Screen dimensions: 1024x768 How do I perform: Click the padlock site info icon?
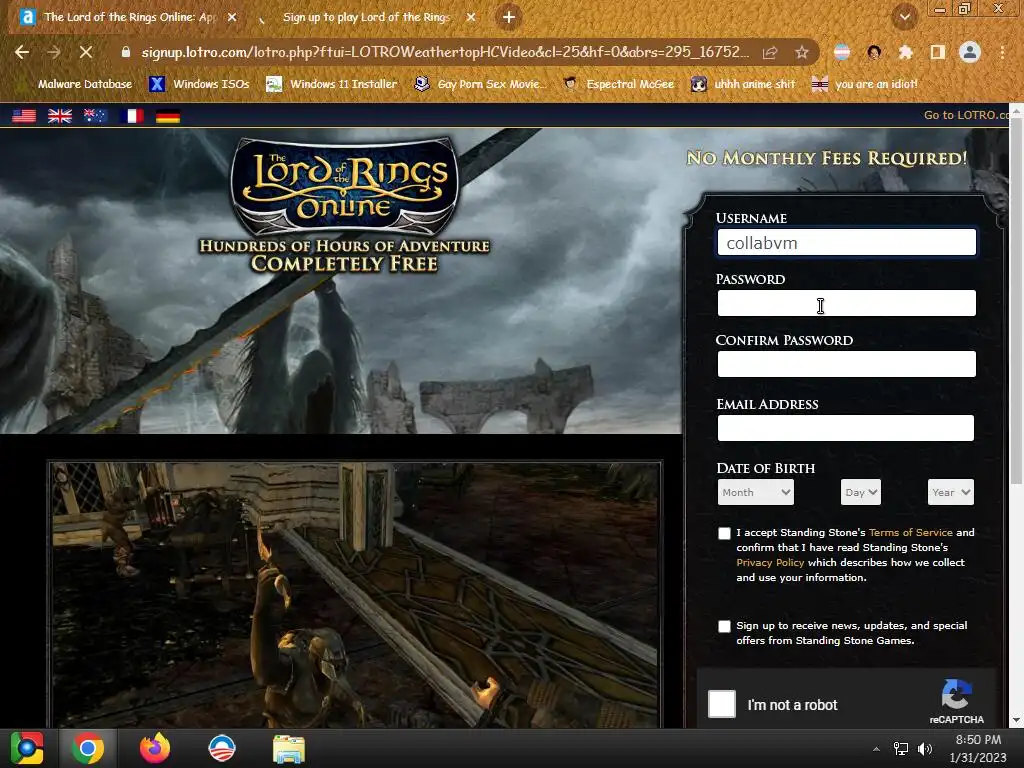[126, 52]
